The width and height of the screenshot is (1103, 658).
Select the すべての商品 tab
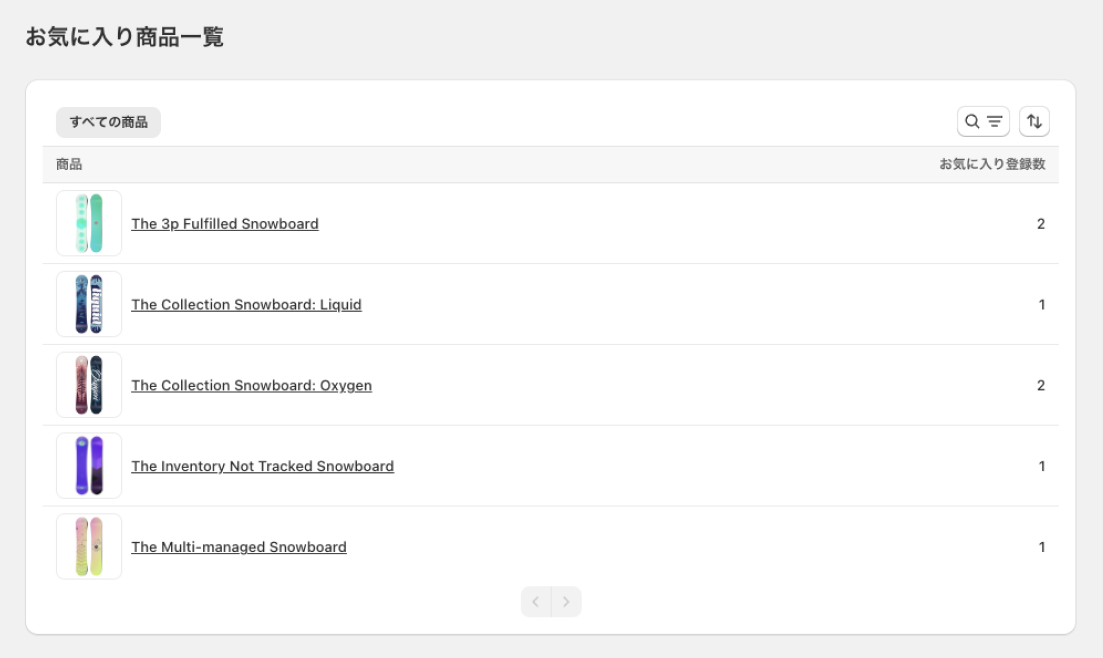[108, 122]
